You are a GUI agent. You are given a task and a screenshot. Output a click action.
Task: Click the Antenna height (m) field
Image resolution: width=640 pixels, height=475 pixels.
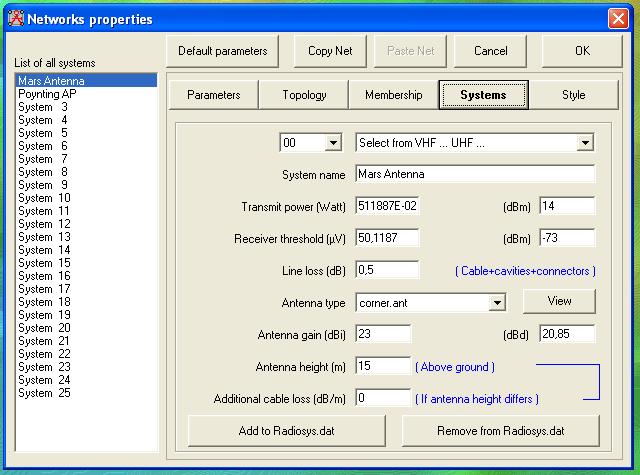tap(383, 366)
